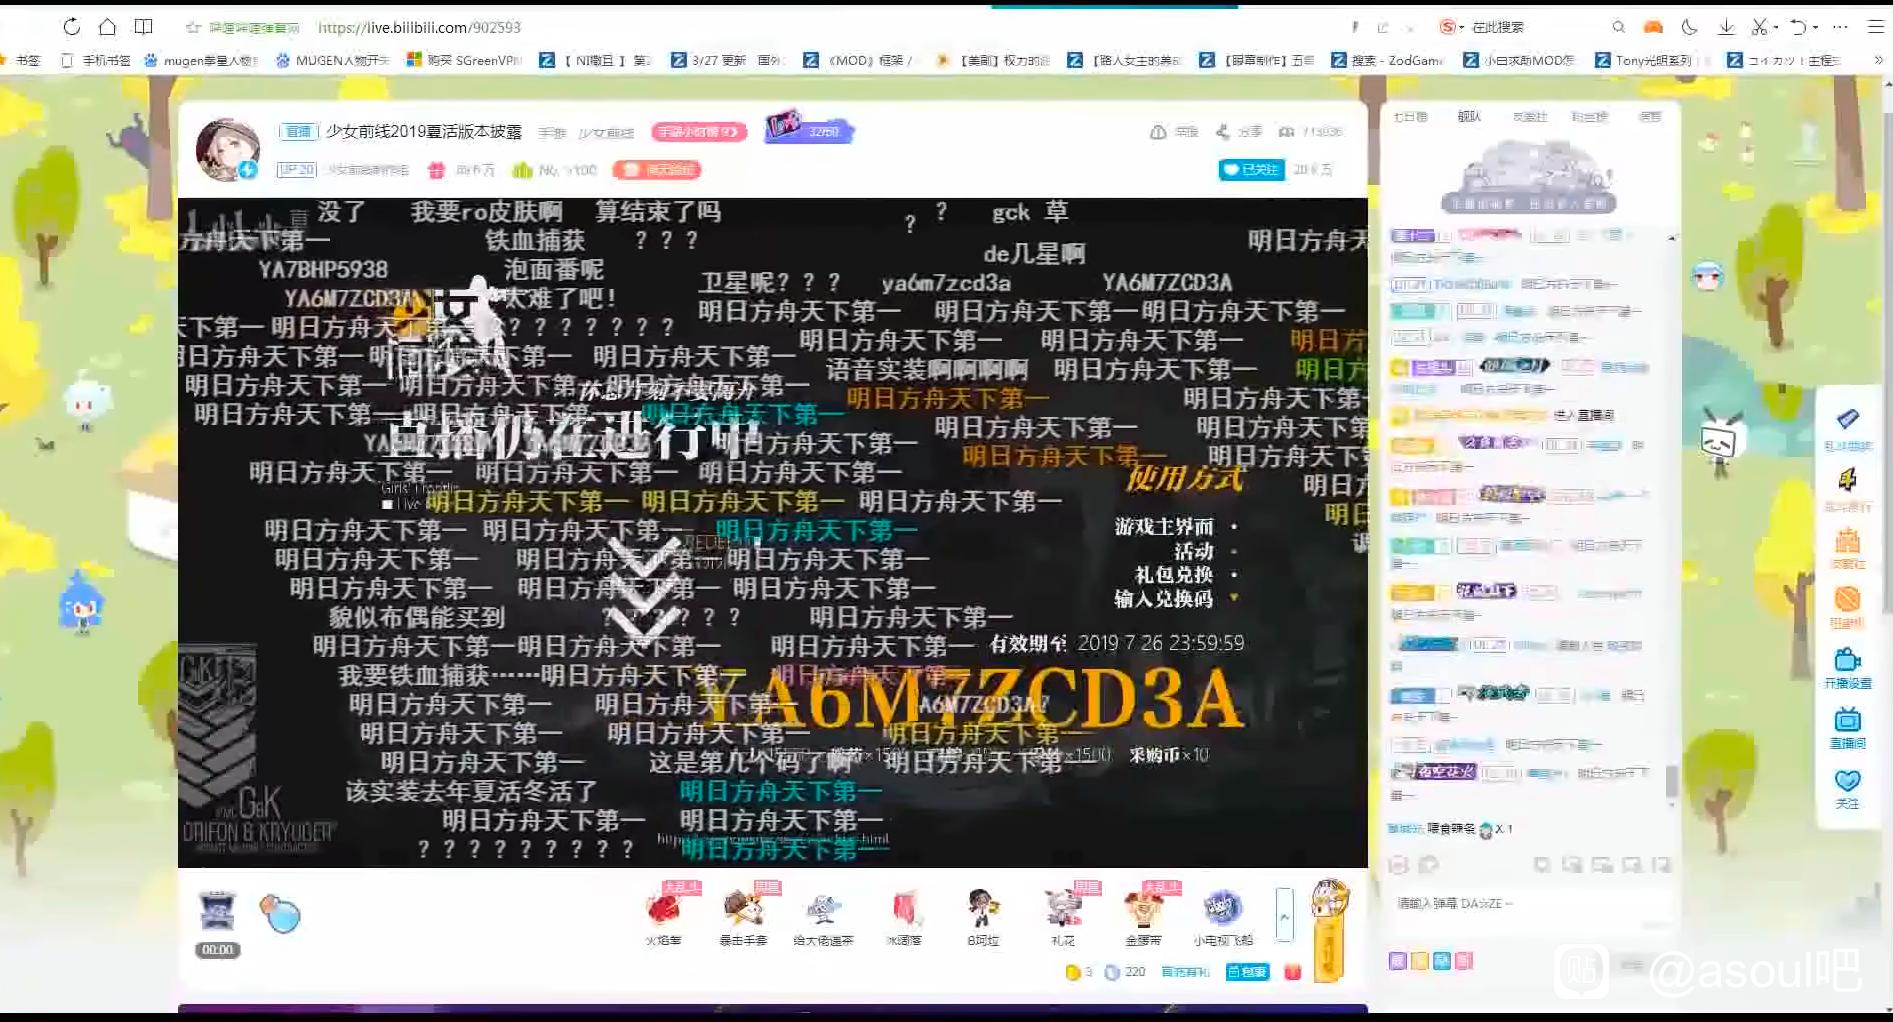
Task: Switch to the 舰队 tab
Action: (1469, 117)
